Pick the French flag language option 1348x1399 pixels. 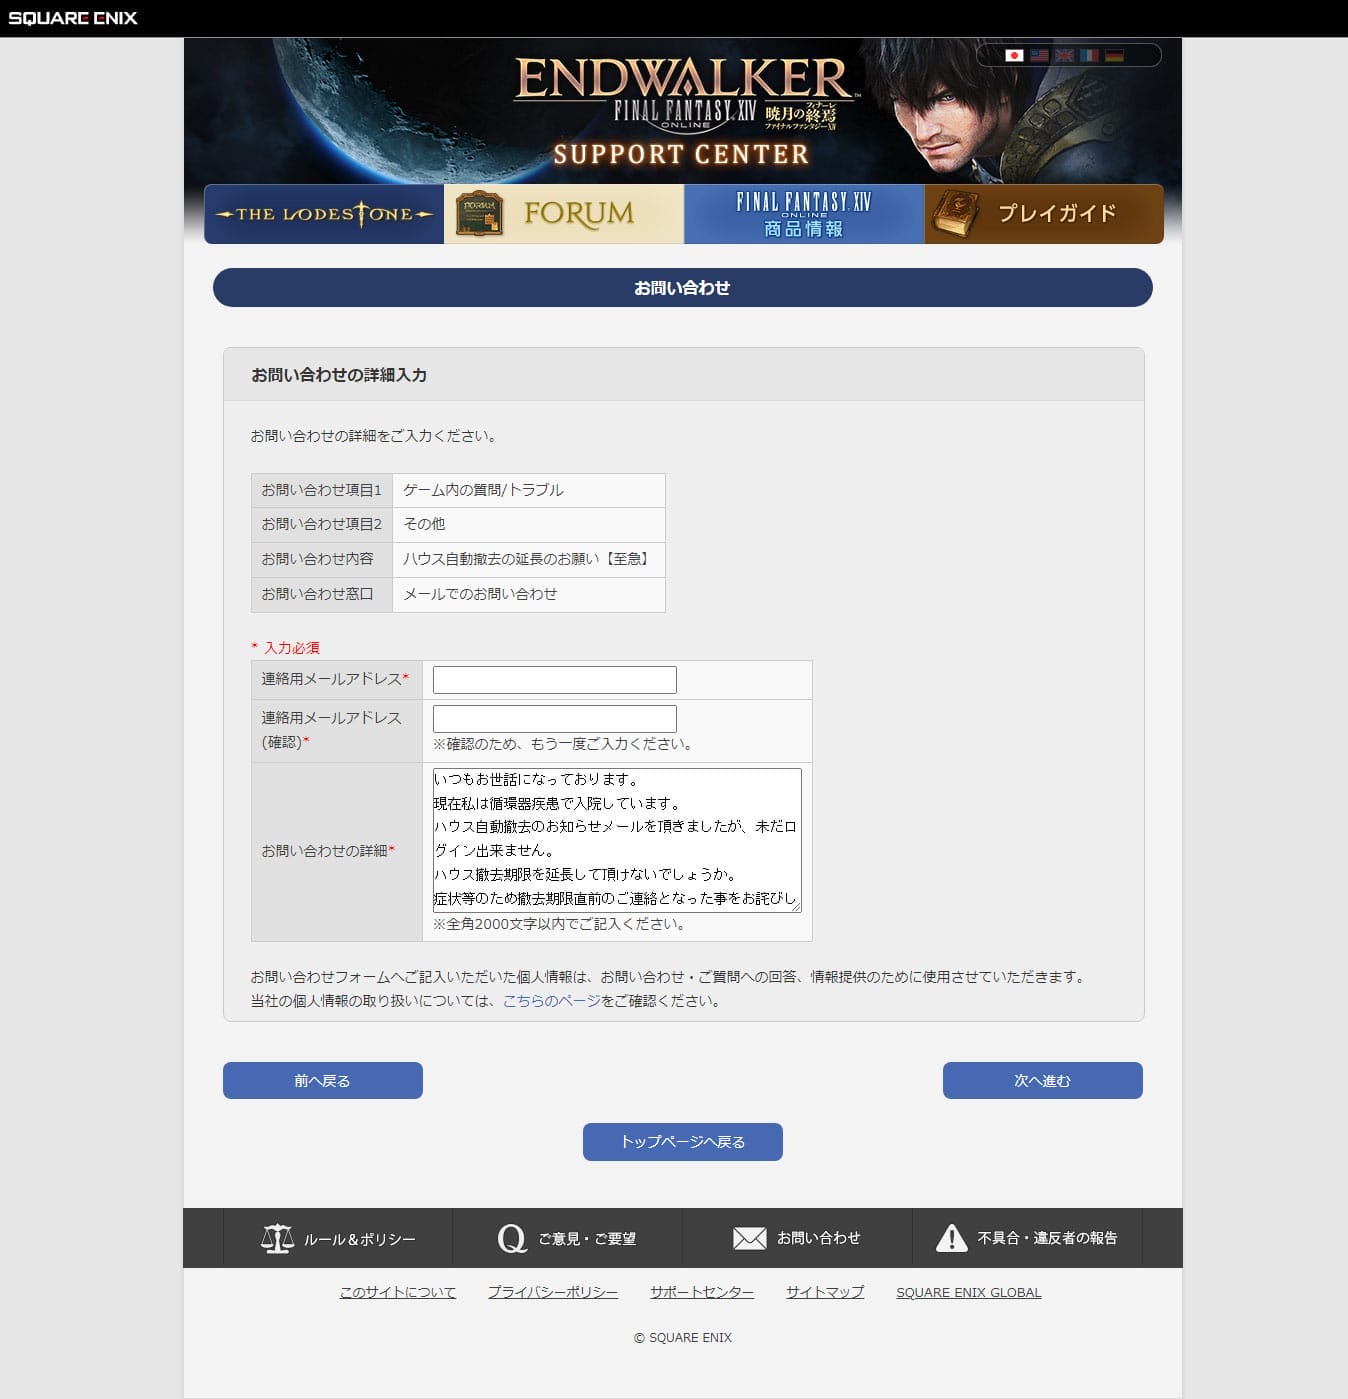tap(1089, 56)
